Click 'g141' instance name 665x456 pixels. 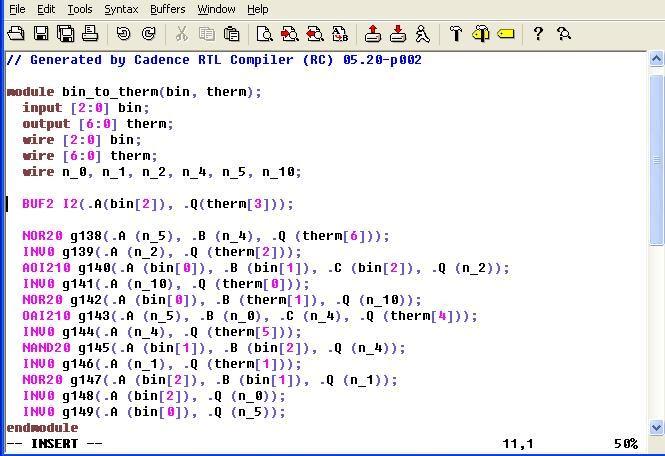(x=78, y=284)
